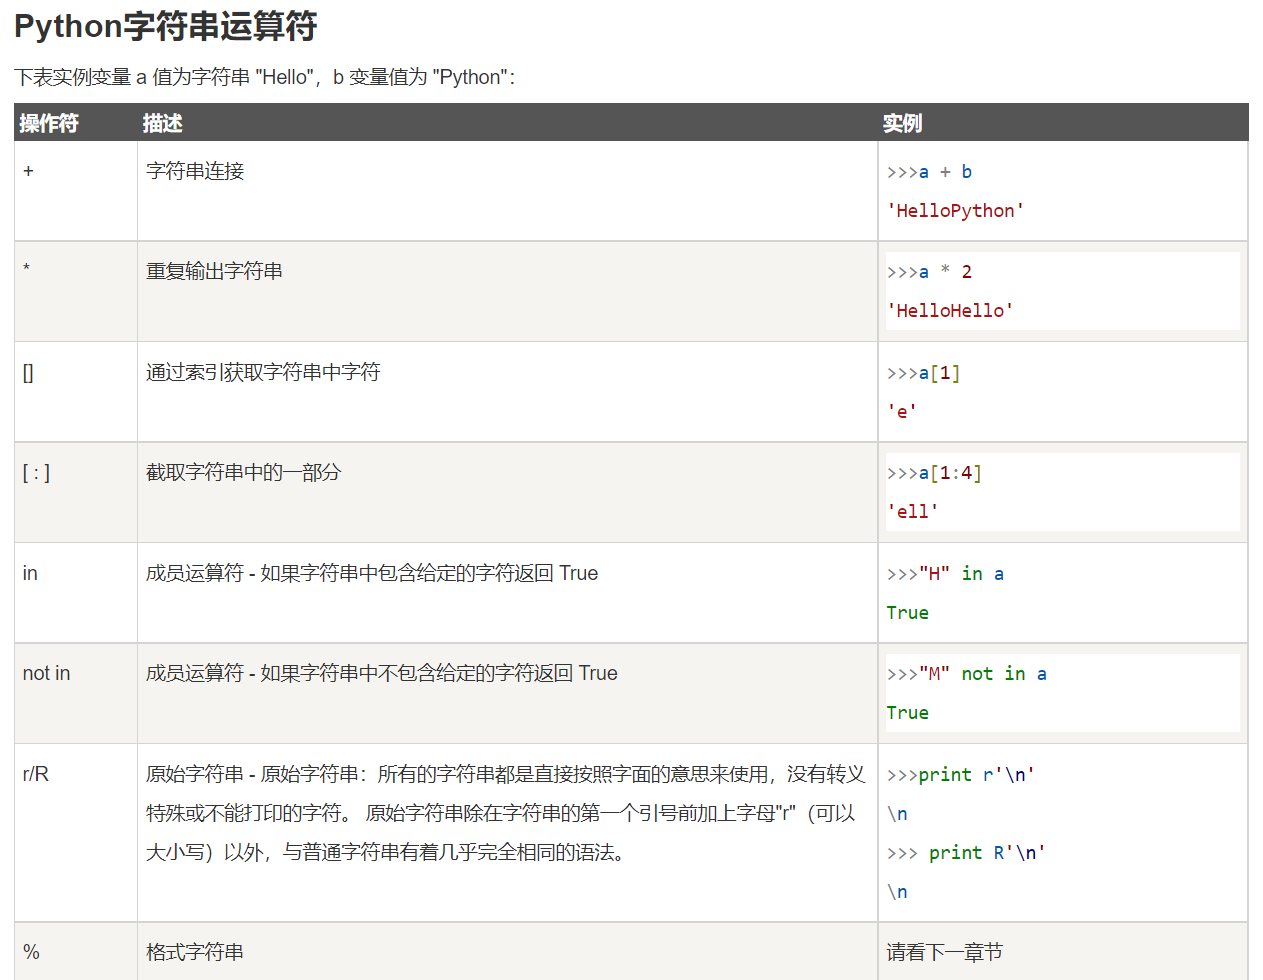1263x980 pixels.
Task: Click the '重复输出字符串' description text
Action: tap(214, 271)
